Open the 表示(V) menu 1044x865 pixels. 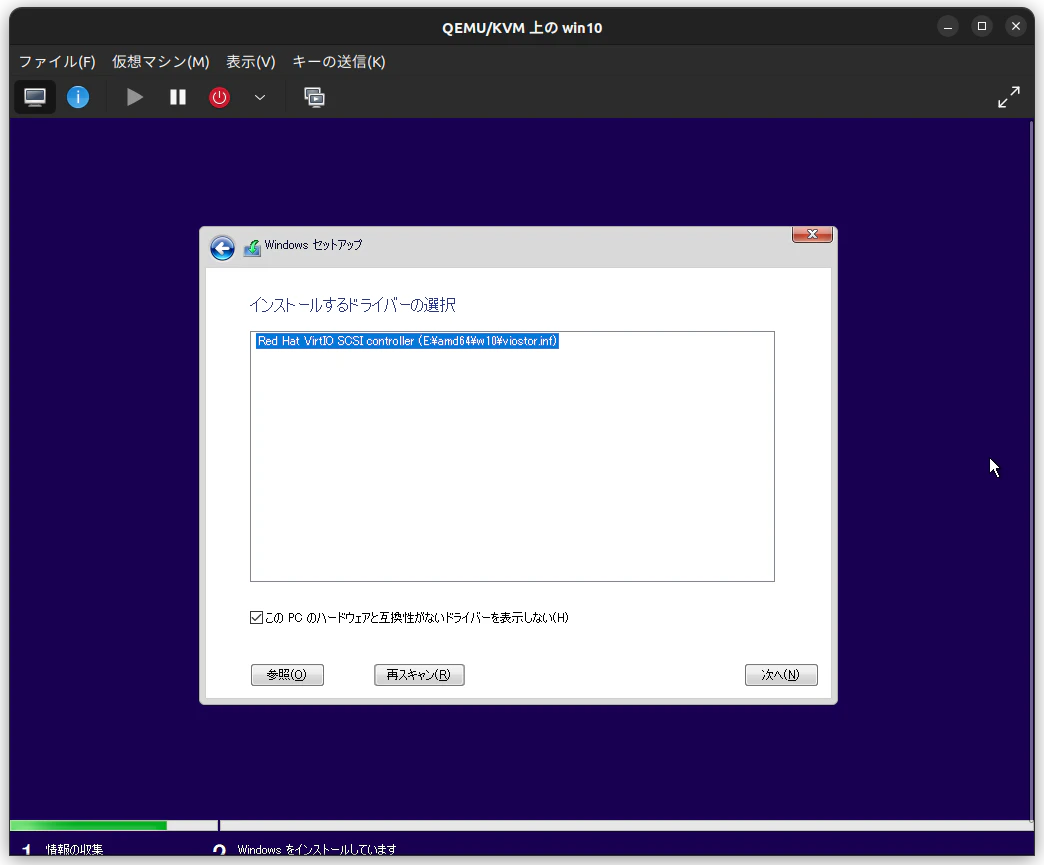click(250, 62)
